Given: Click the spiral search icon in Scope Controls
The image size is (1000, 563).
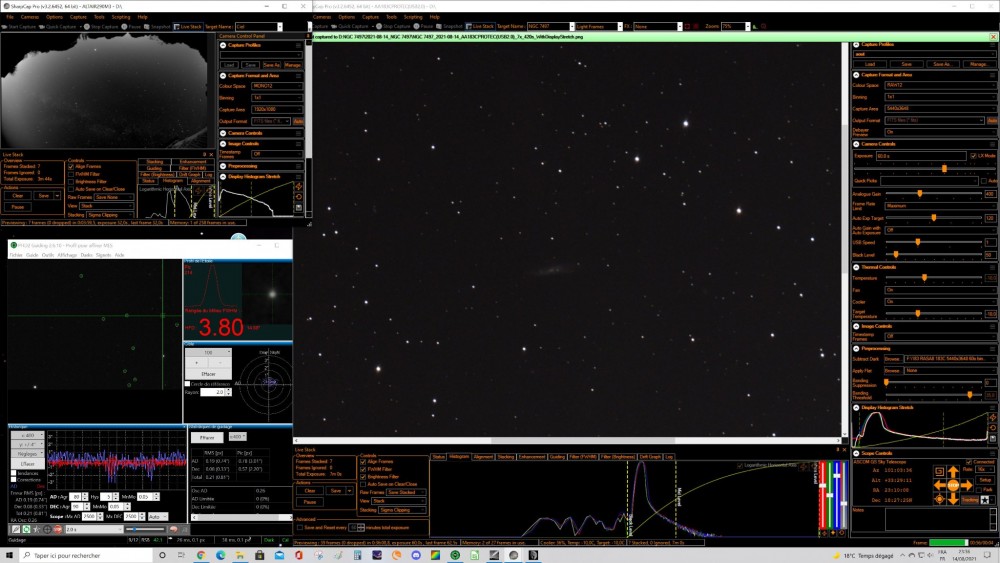Looking at the screenshot, I should click(939, 472).
